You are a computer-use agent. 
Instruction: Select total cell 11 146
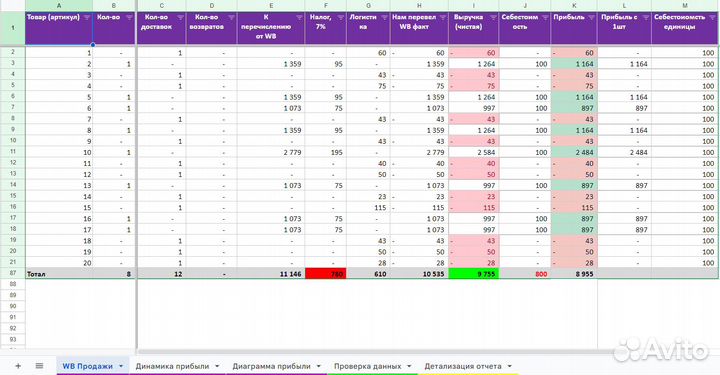(x=271, y=274)
